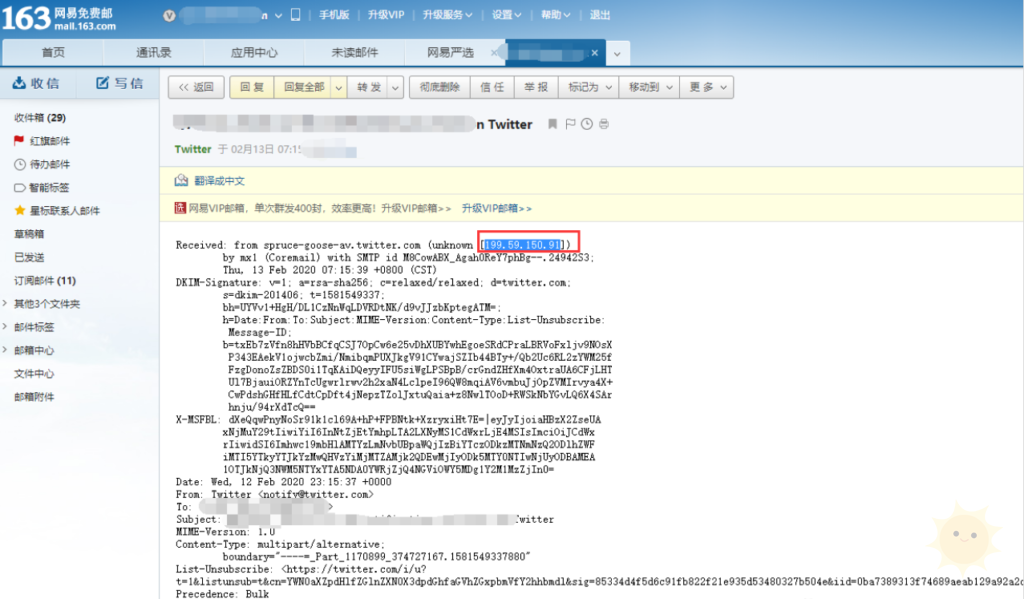The width and height of the screenshot is (1024, 599).
Task: Open the tab list overflow chevron
Action: pos(617,54)
